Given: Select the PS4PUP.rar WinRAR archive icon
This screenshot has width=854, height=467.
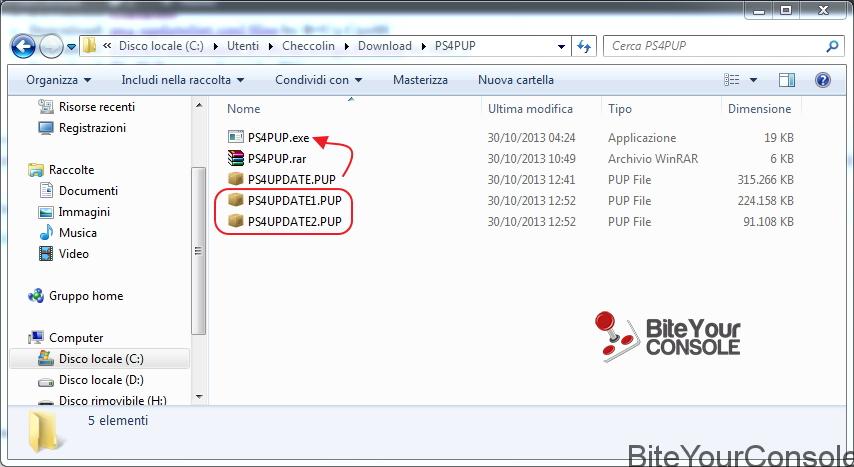Looking at the screenshot, I should [235, 158].
